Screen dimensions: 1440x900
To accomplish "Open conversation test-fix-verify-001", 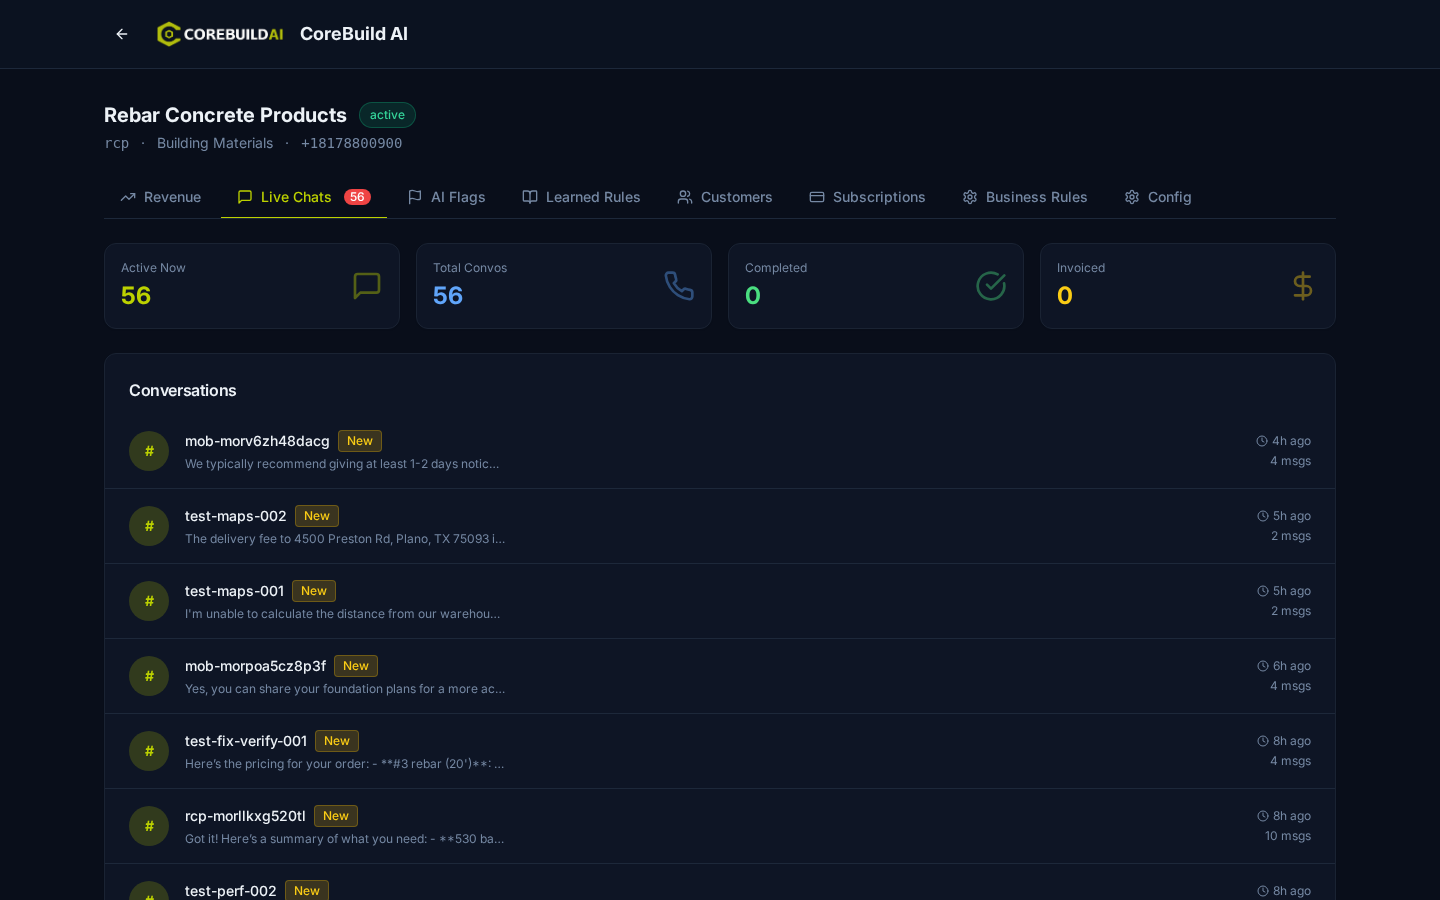I will click(720, 751).
